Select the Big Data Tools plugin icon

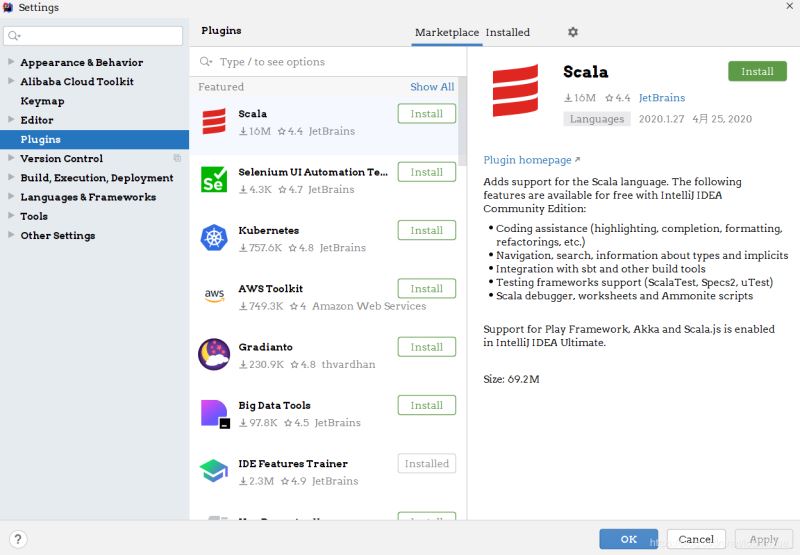click(215, 414)
